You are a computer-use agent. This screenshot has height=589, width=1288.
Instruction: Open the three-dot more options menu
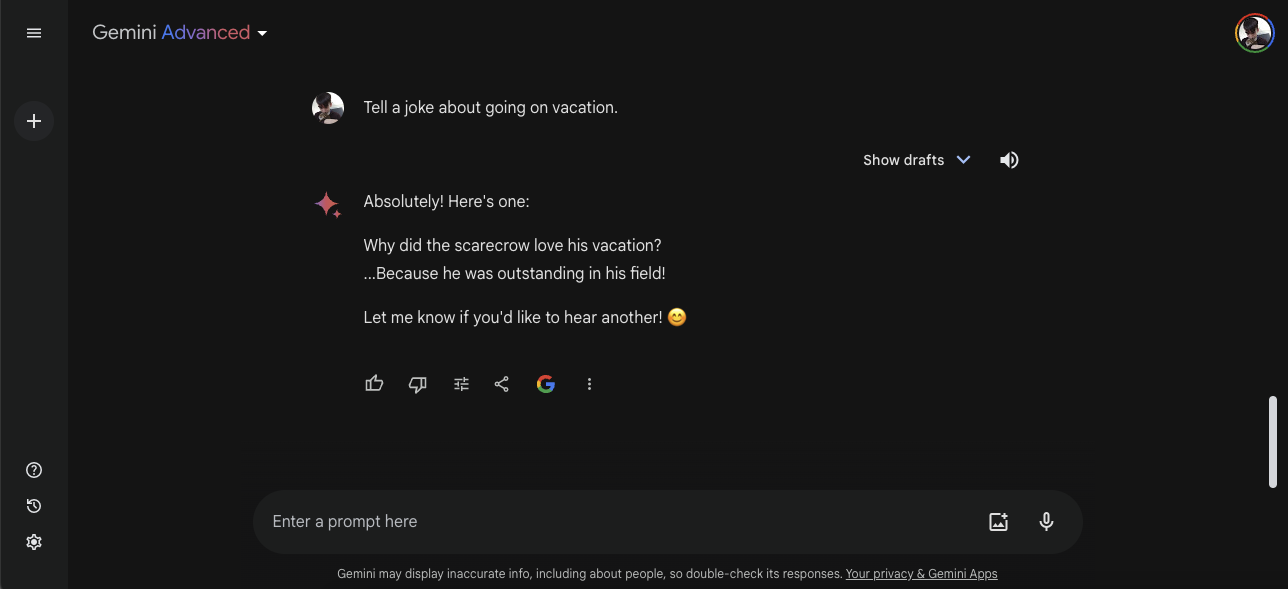coord(589,384)
